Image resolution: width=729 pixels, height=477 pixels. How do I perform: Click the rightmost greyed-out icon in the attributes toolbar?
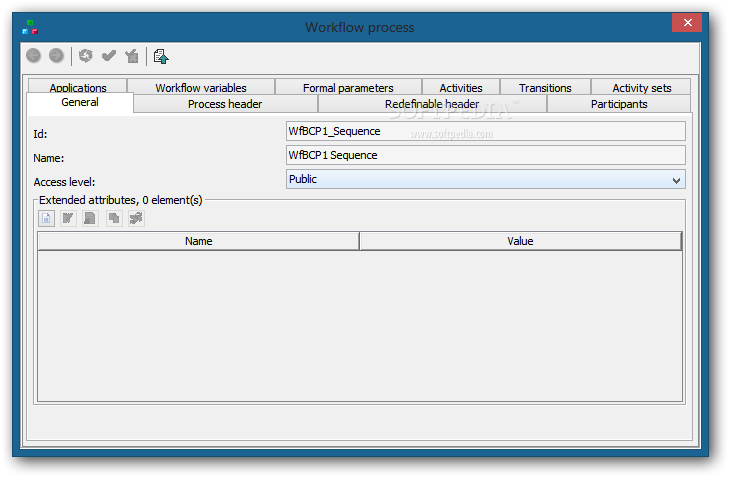tap(136, 218)
